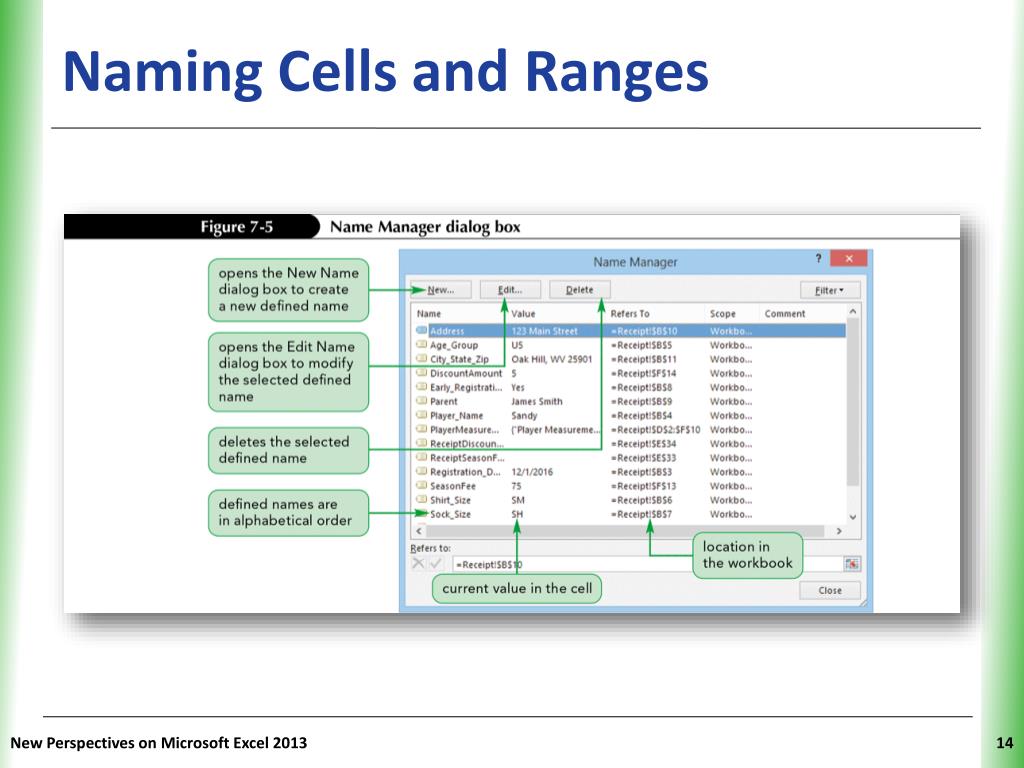This screenshot has width=1024, height=768.
Task: Click the value 12/1/2016
Action: pos(532,472)
